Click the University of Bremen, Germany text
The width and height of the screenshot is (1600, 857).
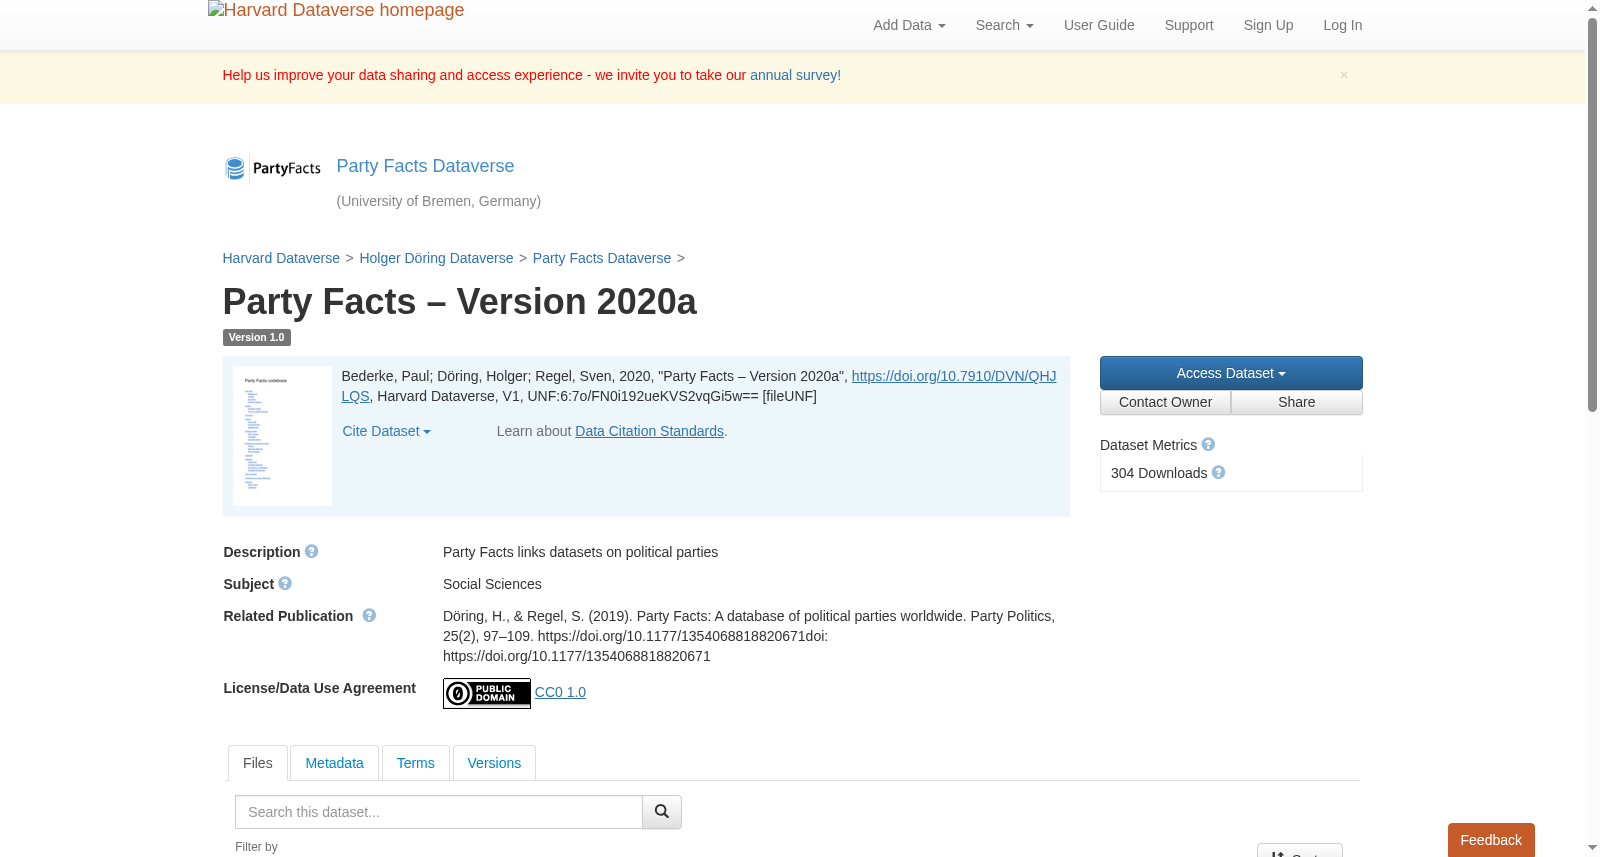(439, 201)
